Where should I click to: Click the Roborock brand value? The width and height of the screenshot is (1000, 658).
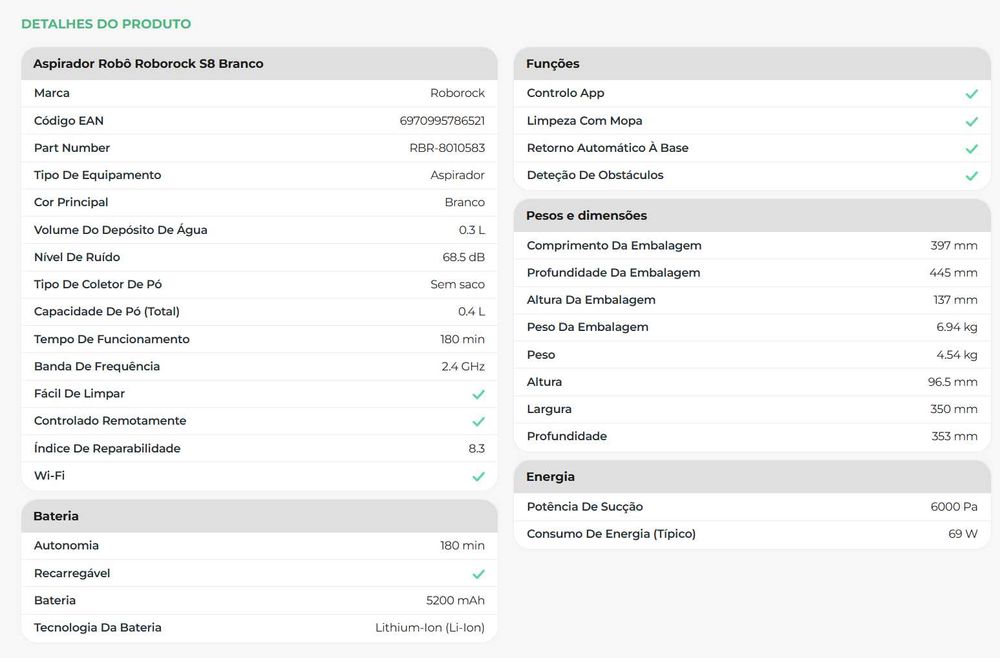point(457,93)
